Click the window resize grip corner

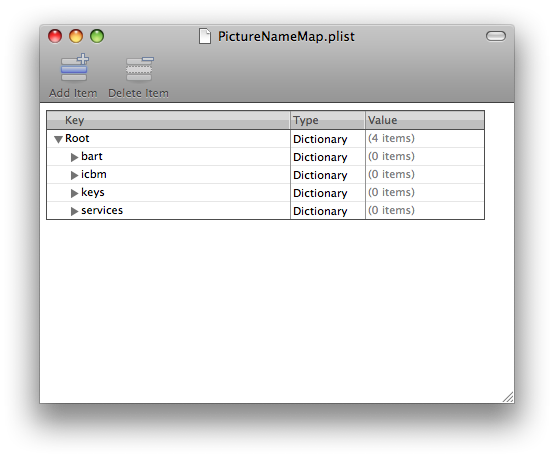click(508, 397)
